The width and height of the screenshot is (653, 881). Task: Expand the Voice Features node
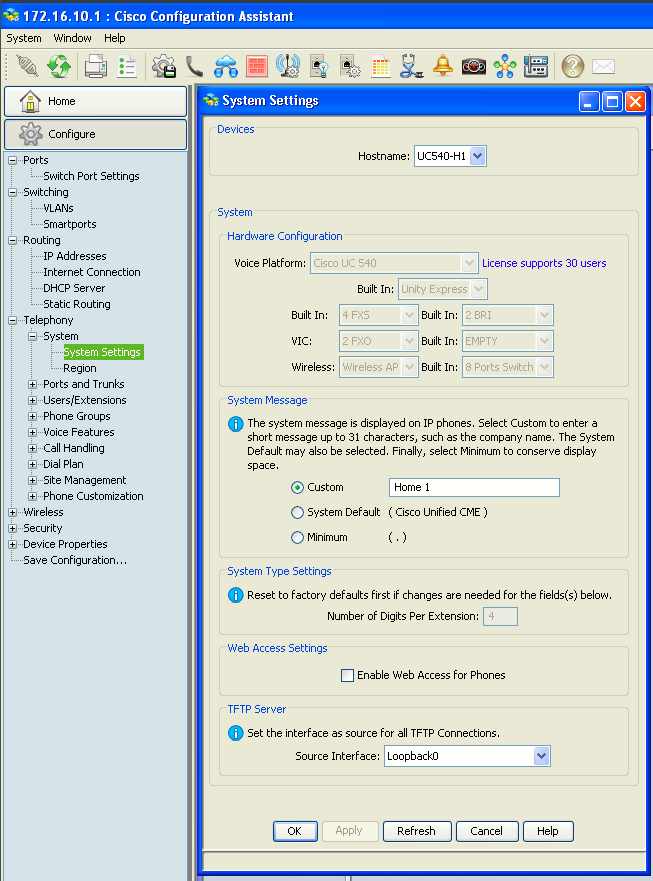33,433
